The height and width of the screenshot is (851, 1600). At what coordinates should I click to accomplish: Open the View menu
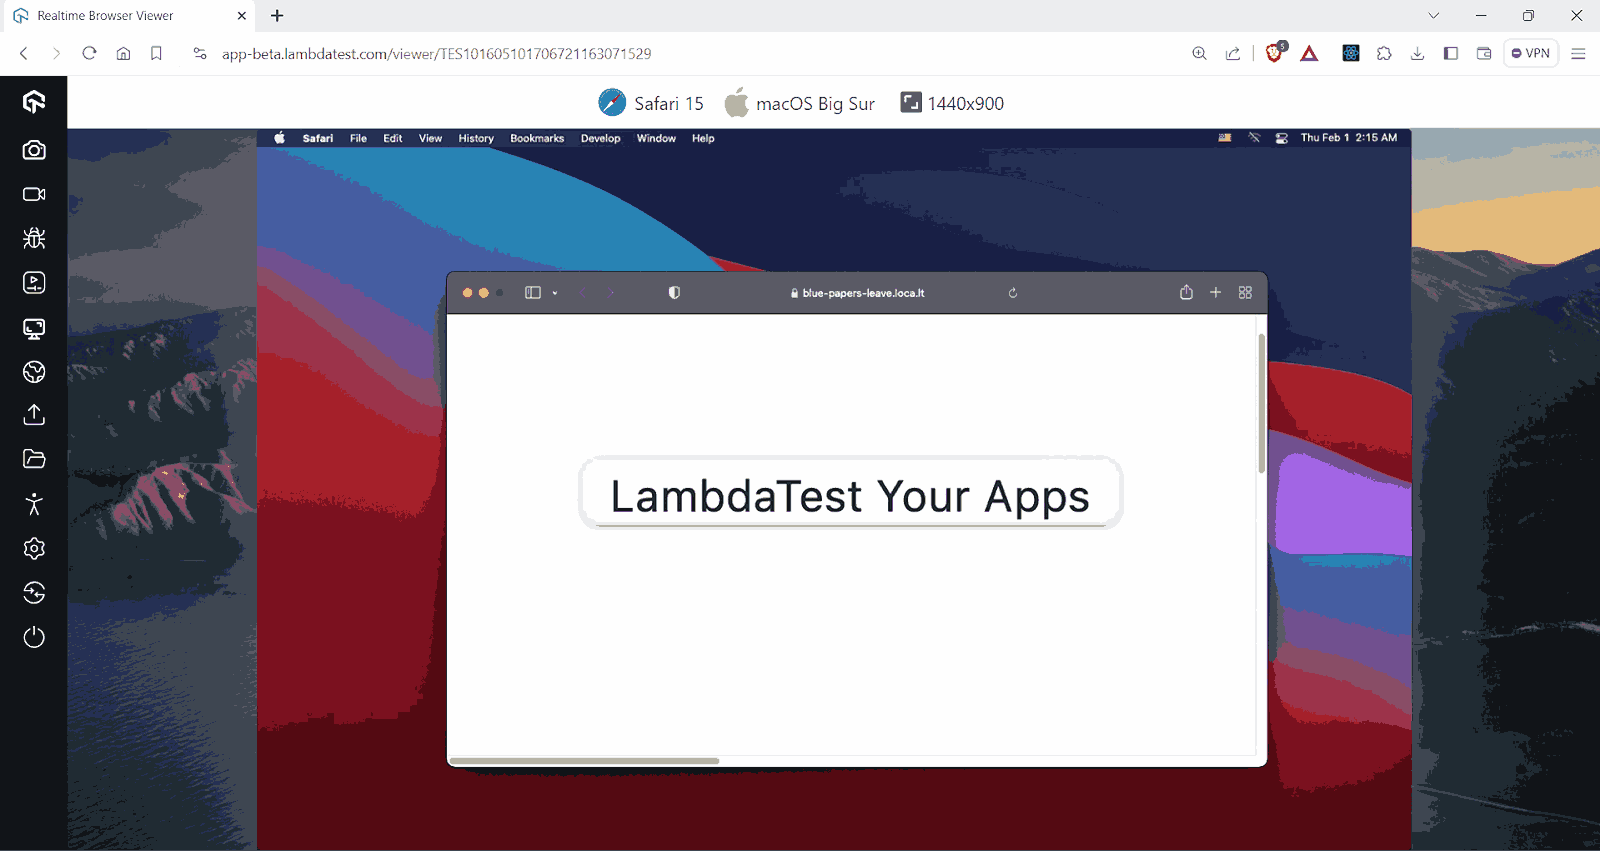click(430, 138)
